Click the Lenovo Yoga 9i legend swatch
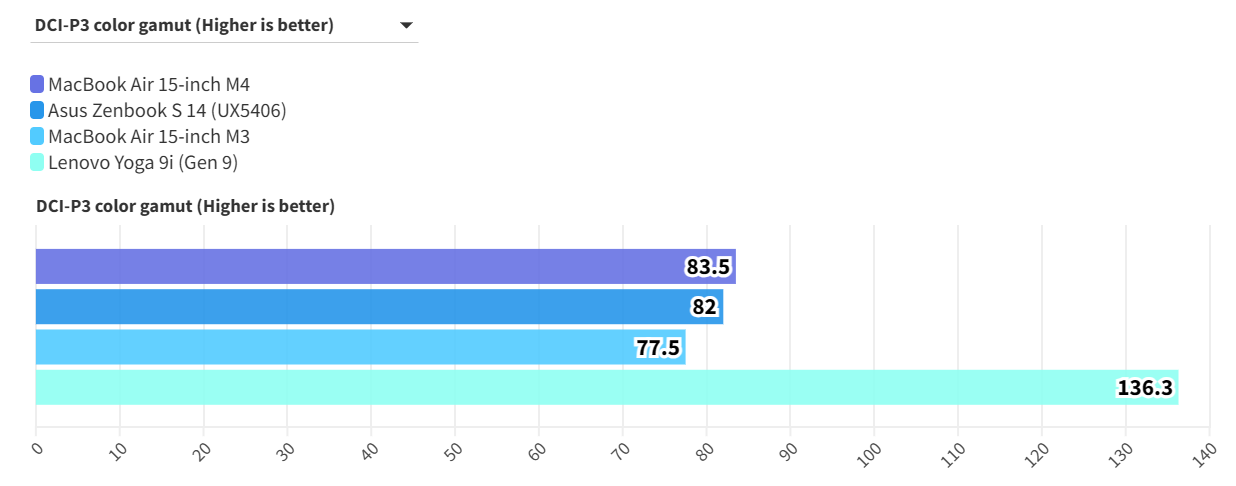 point(38,162)
